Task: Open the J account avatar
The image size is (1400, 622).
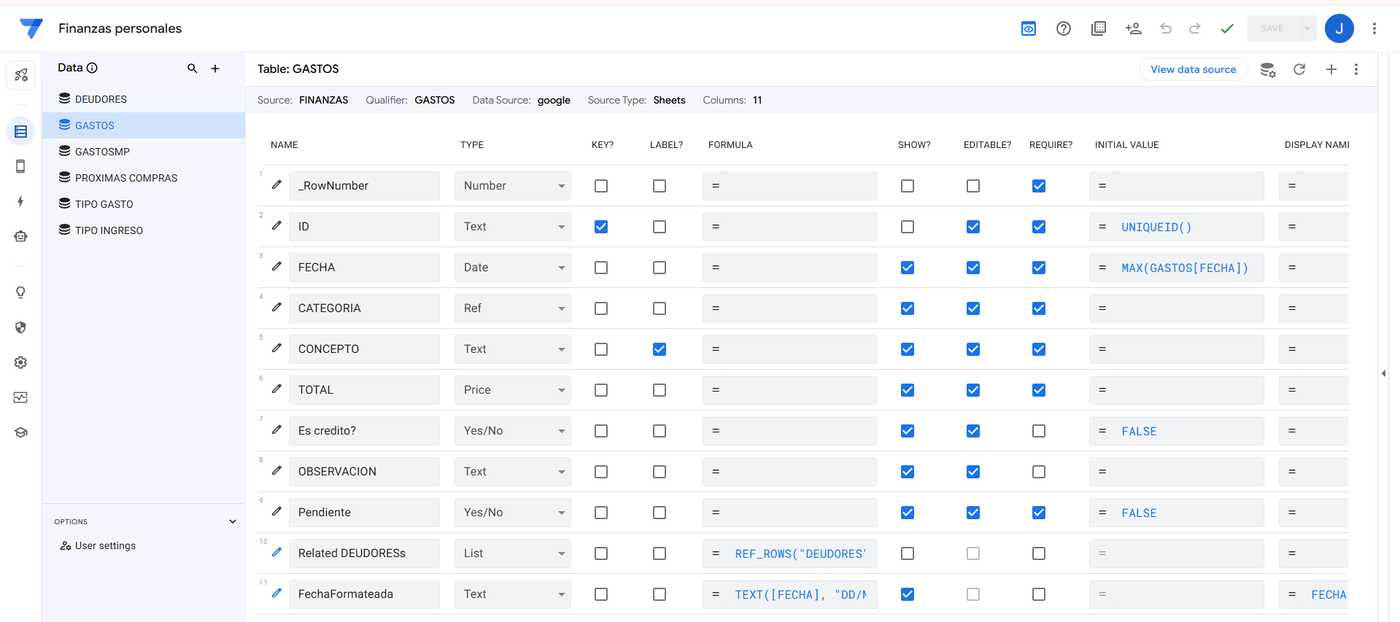Action: coord(1339,29)
